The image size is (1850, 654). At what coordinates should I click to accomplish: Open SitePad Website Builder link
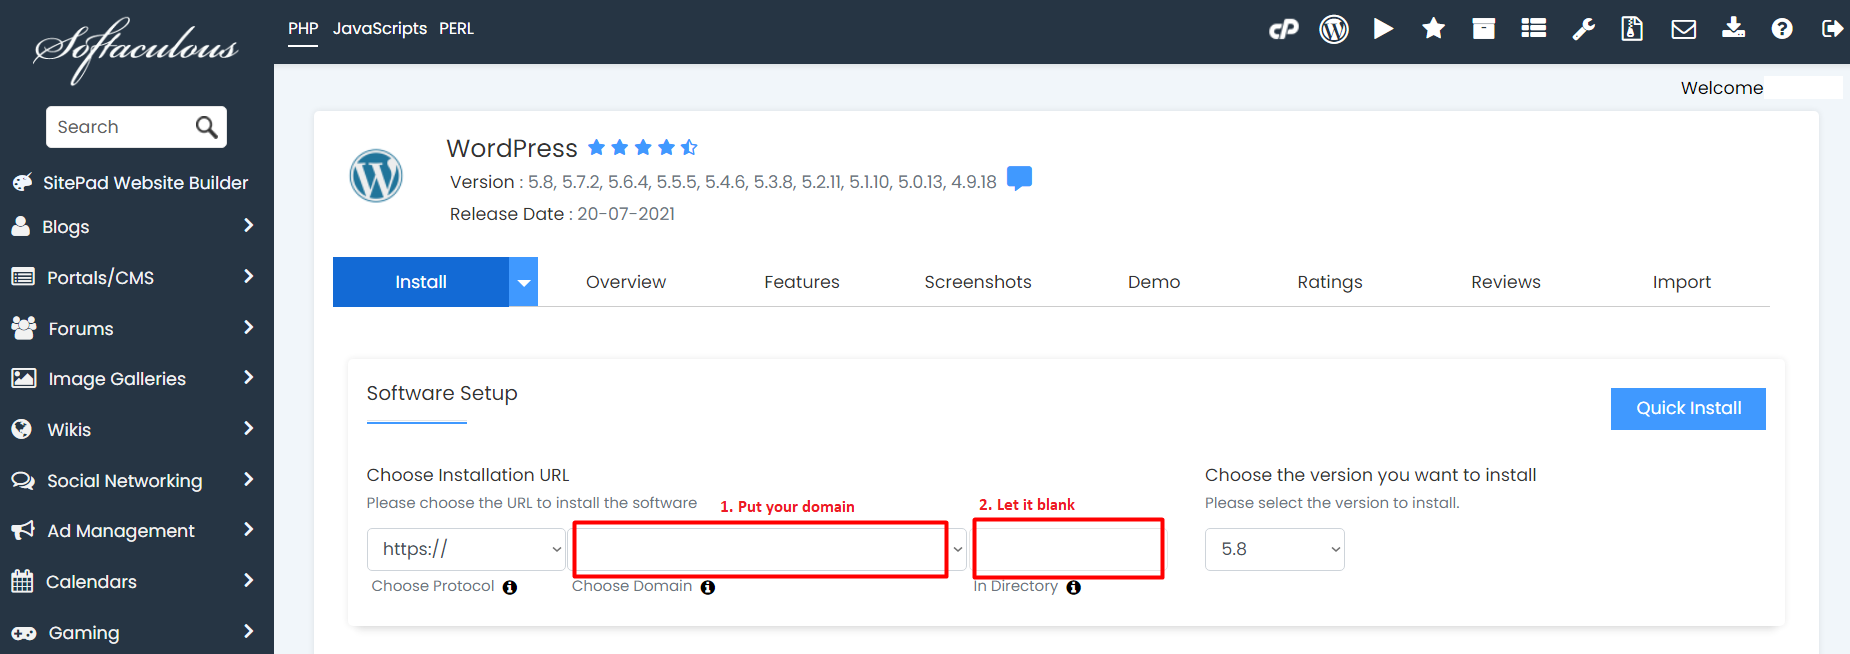(x=145, y=183)
